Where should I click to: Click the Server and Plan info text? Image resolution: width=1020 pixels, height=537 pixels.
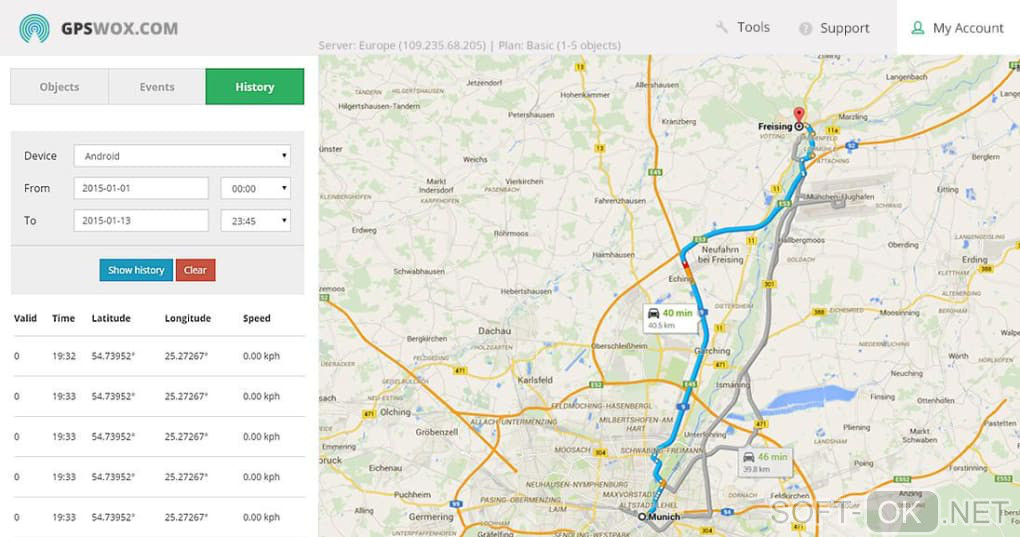[469, 46]
